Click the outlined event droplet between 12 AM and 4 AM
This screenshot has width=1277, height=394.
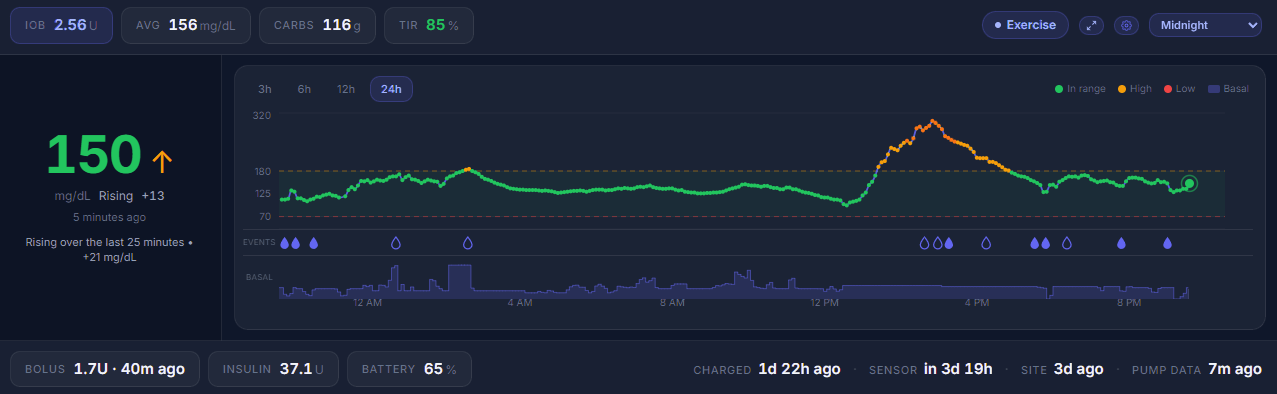tap(467, 243)
